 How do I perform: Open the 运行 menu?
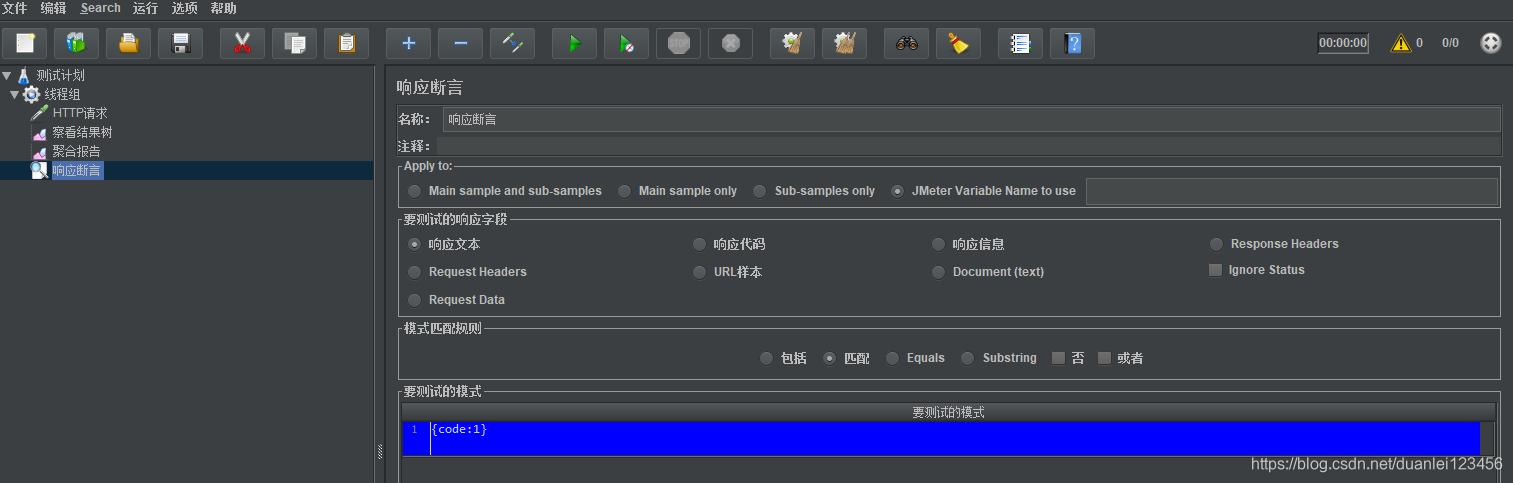tap(145, 8)
